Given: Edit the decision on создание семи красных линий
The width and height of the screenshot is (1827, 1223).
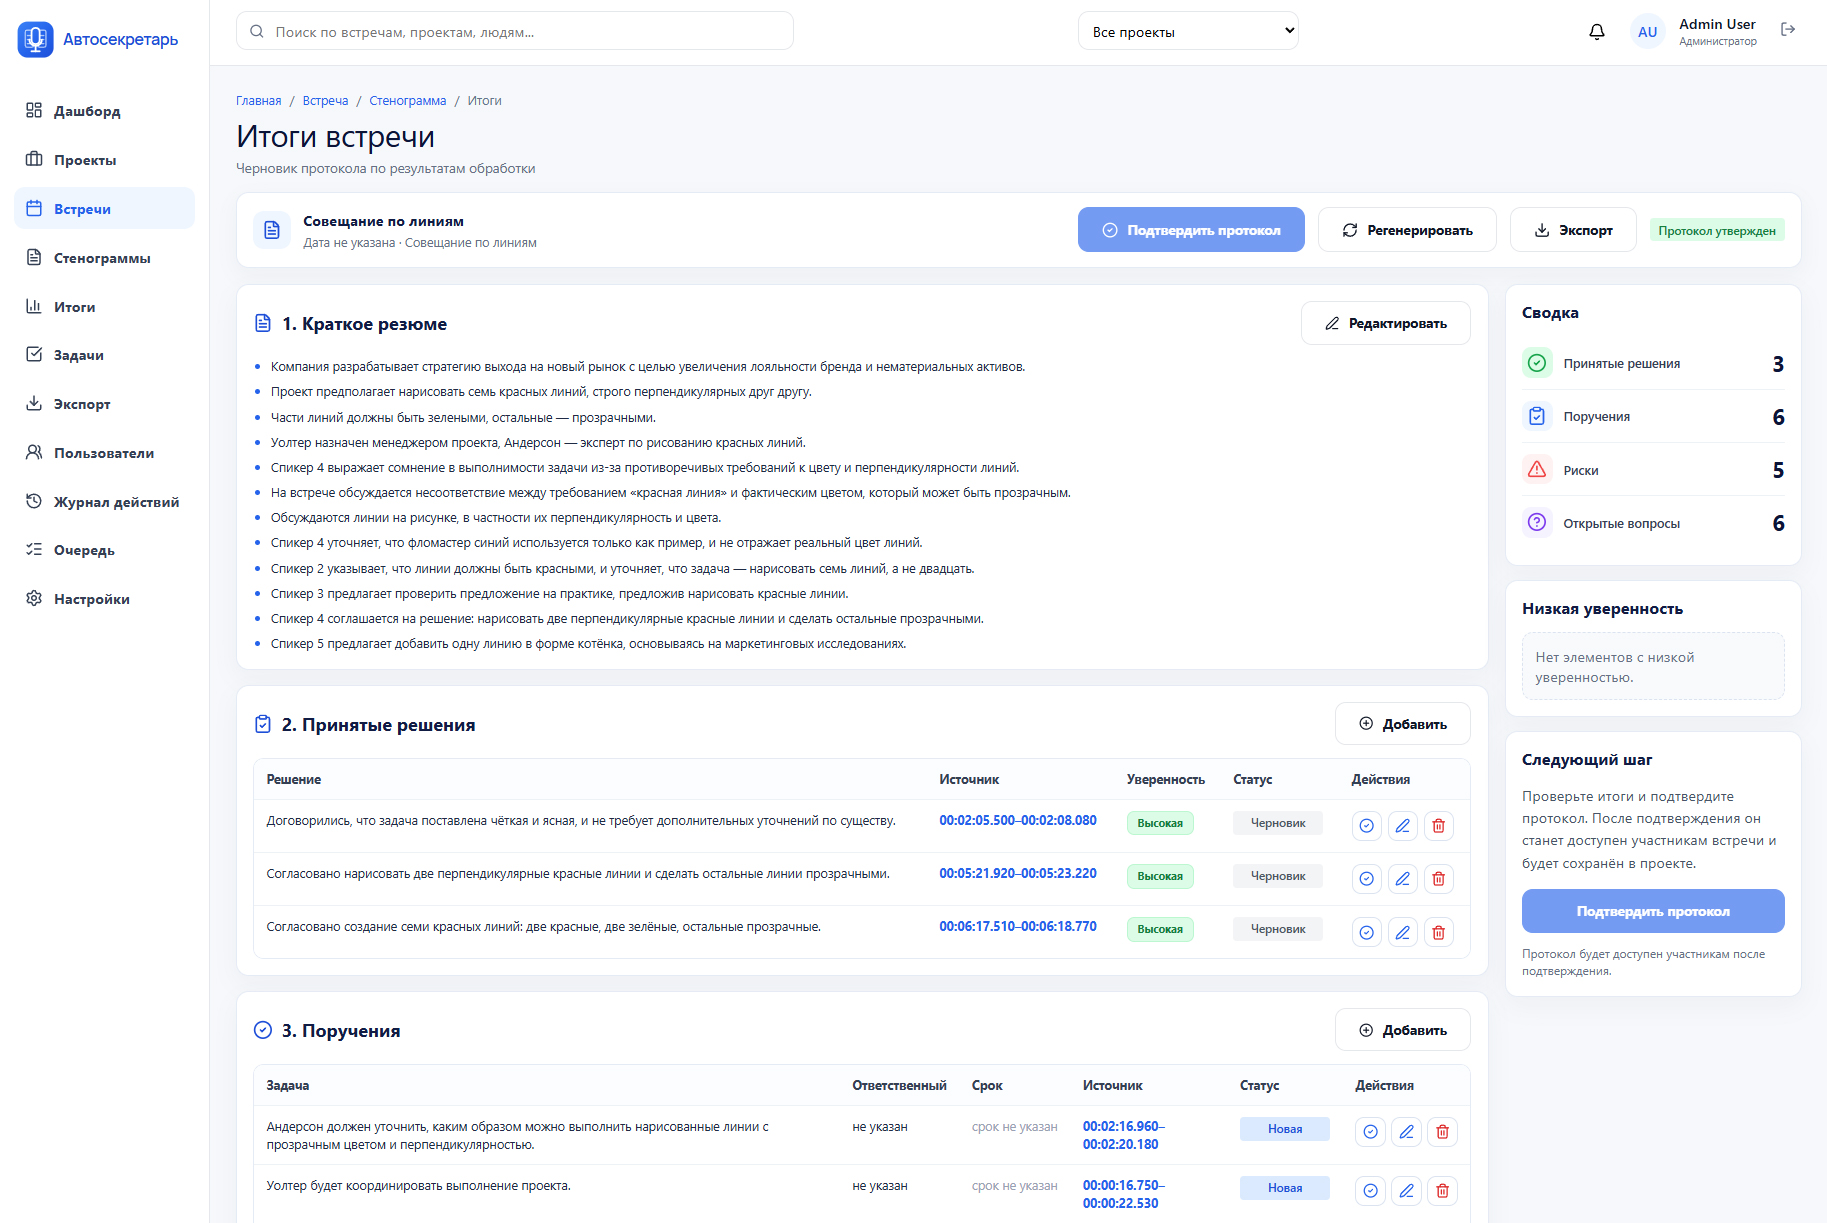Looking at the screenshot, I should (1402, 932).
